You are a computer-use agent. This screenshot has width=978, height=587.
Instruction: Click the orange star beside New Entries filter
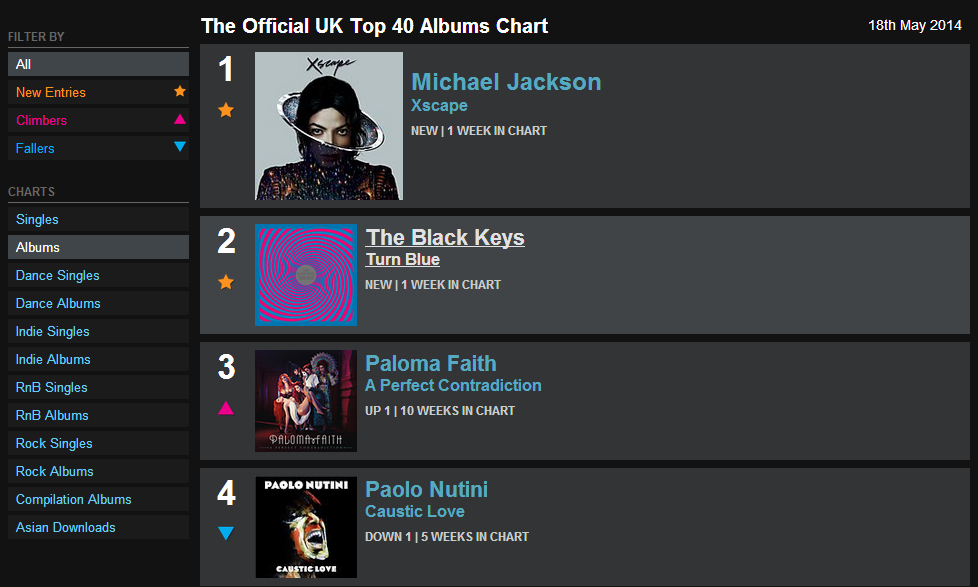(x=180, y=91)
